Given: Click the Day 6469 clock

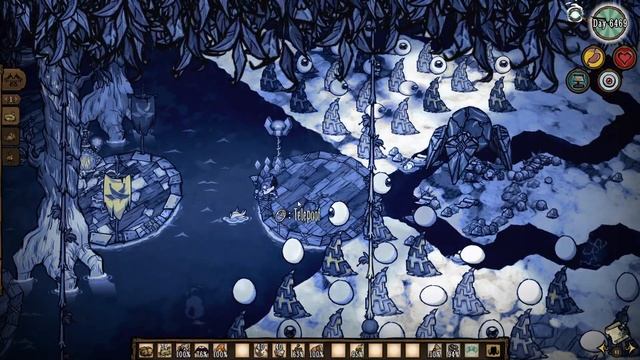Looking at the screenshot, I should pos(610,24).
